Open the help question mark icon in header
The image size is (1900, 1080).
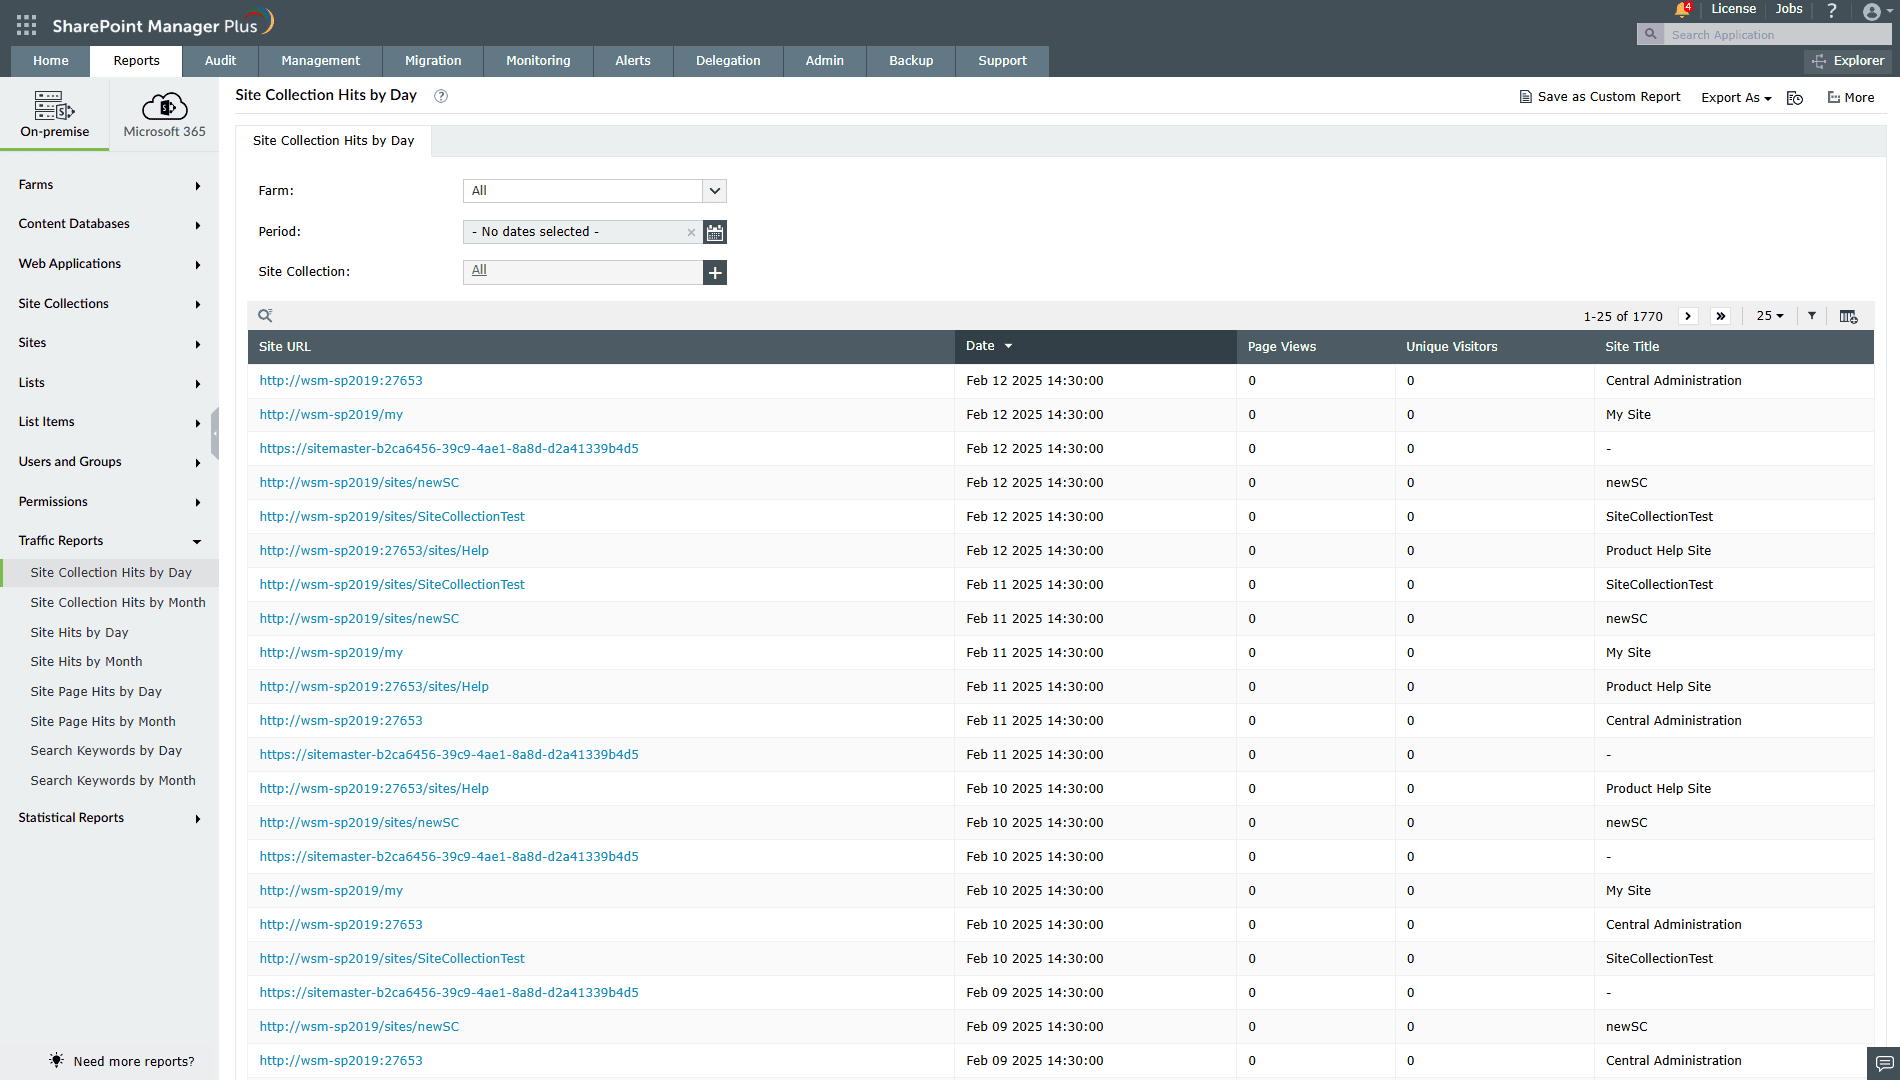point(1832,10)
